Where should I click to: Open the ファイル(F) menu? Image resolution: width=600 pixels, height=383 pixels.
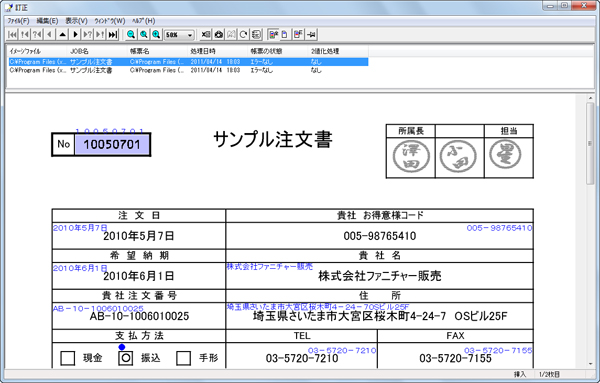tap(18, 21)
